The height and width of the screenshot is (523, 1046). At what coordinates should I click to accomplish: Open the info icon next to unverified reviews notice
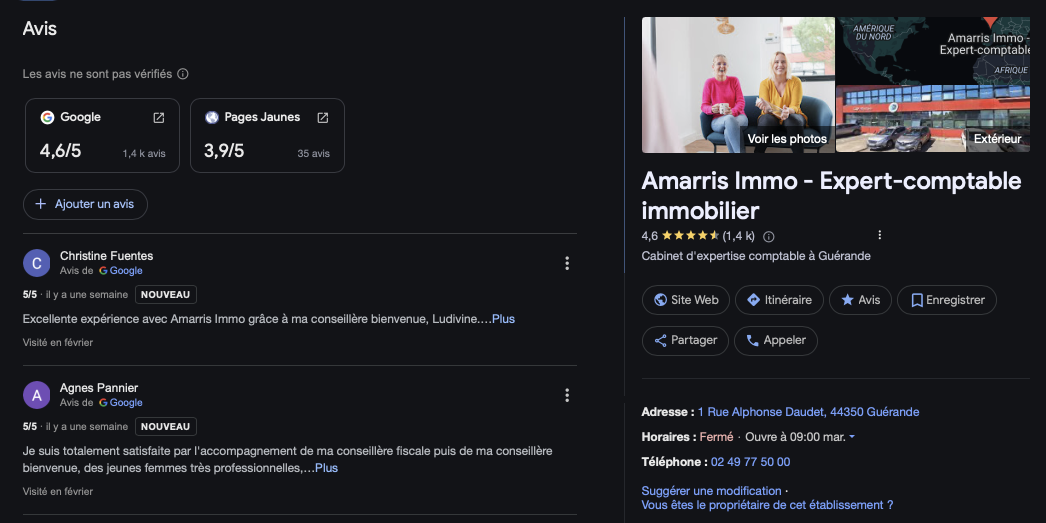tap(183, 74)
